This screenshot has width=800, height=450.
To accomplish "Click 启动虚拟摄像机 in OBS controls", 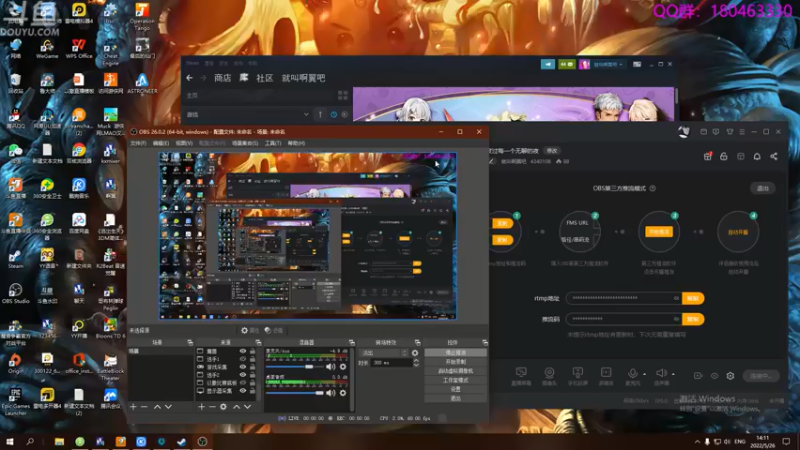I will (455, 371).
